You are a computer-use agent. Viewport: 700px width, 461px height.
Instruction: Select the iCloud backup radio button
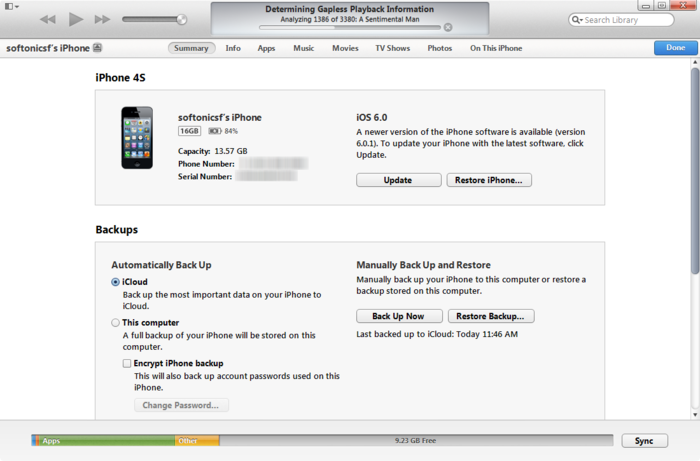[x=115, y=282]
